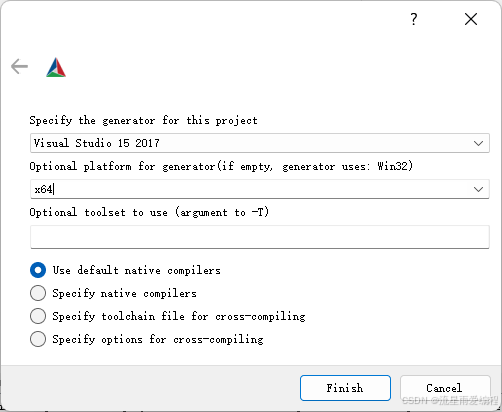Go back using the left arrow icon
Screen dimensions: 502x412
click(x=19, y=66)
